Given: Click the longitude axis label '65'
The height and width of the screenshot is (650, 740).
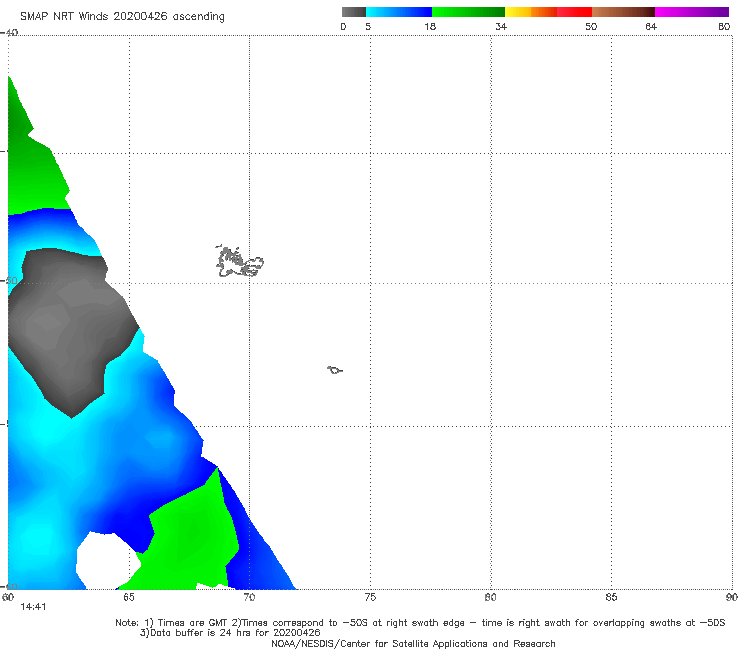Looking at the screenshot, I should click(128, 597).
